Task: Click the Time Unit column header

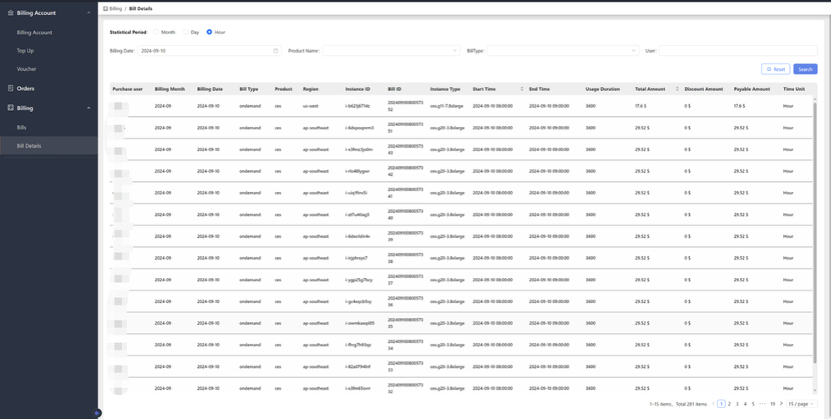Action: coord(794,89)
